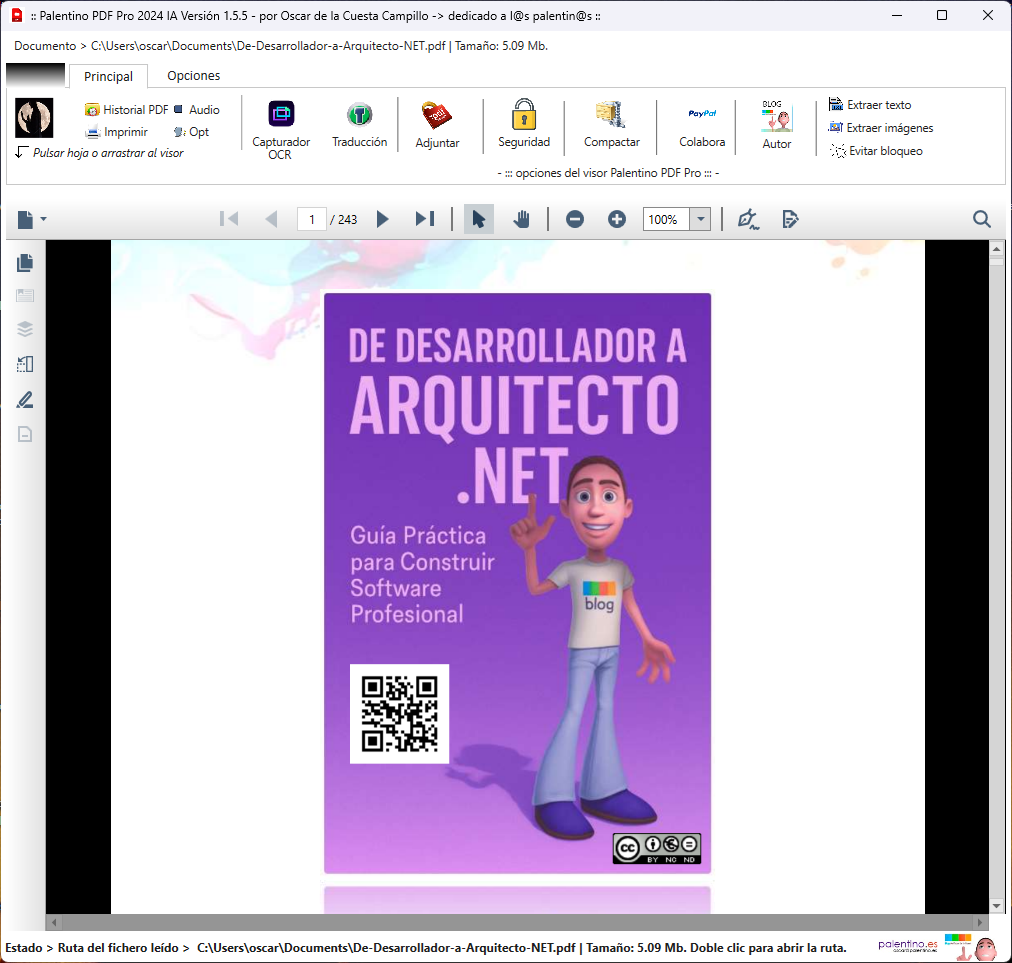Switch to the Opciones tab
The height and width of the screenshot is (963, 1012).
(193, 76)
